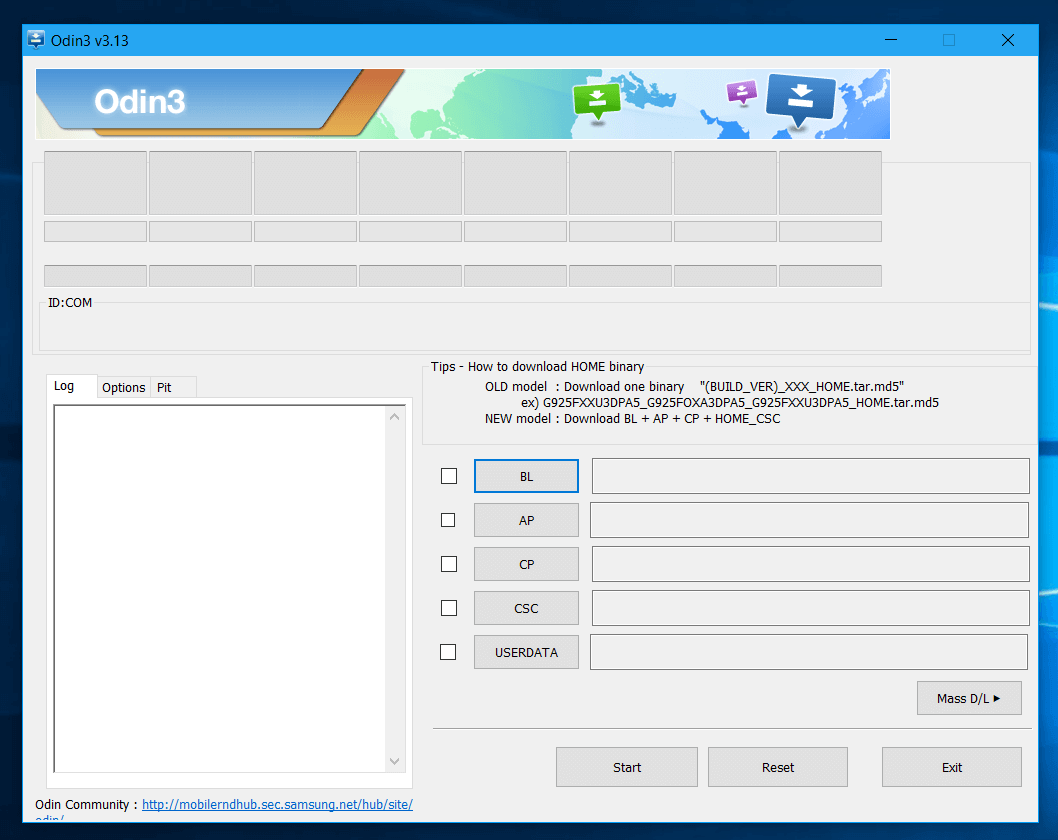Enable the BL file checkbox

(x=449, y=476)
